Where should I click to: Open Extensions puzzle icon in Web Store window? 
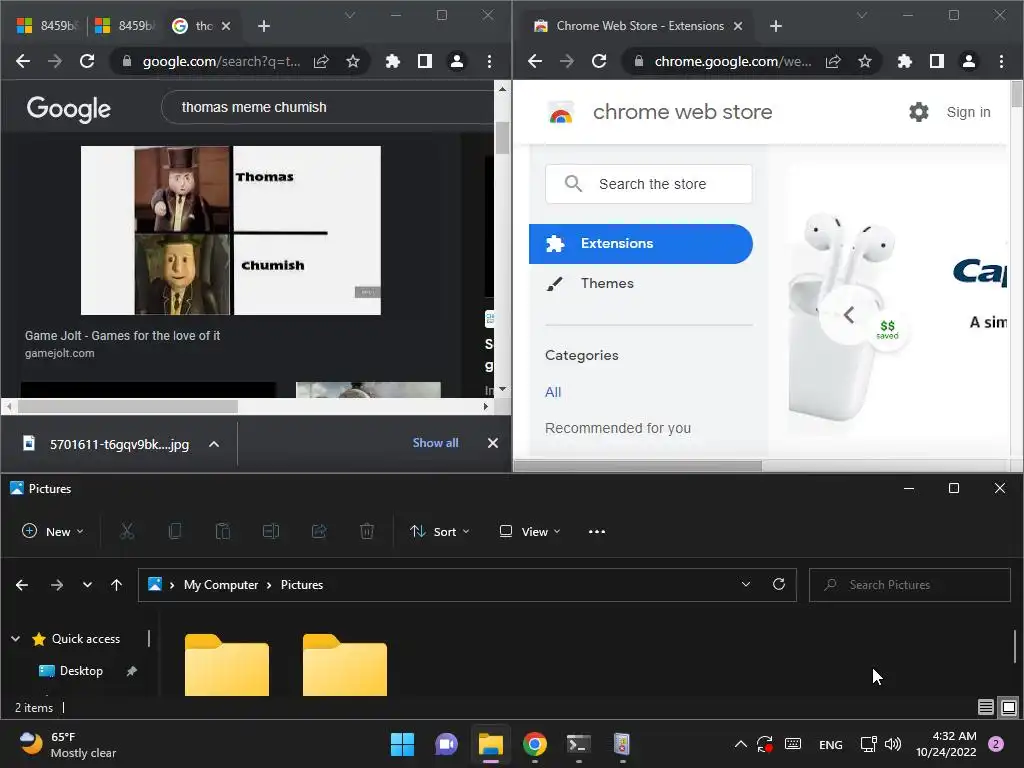904,61
